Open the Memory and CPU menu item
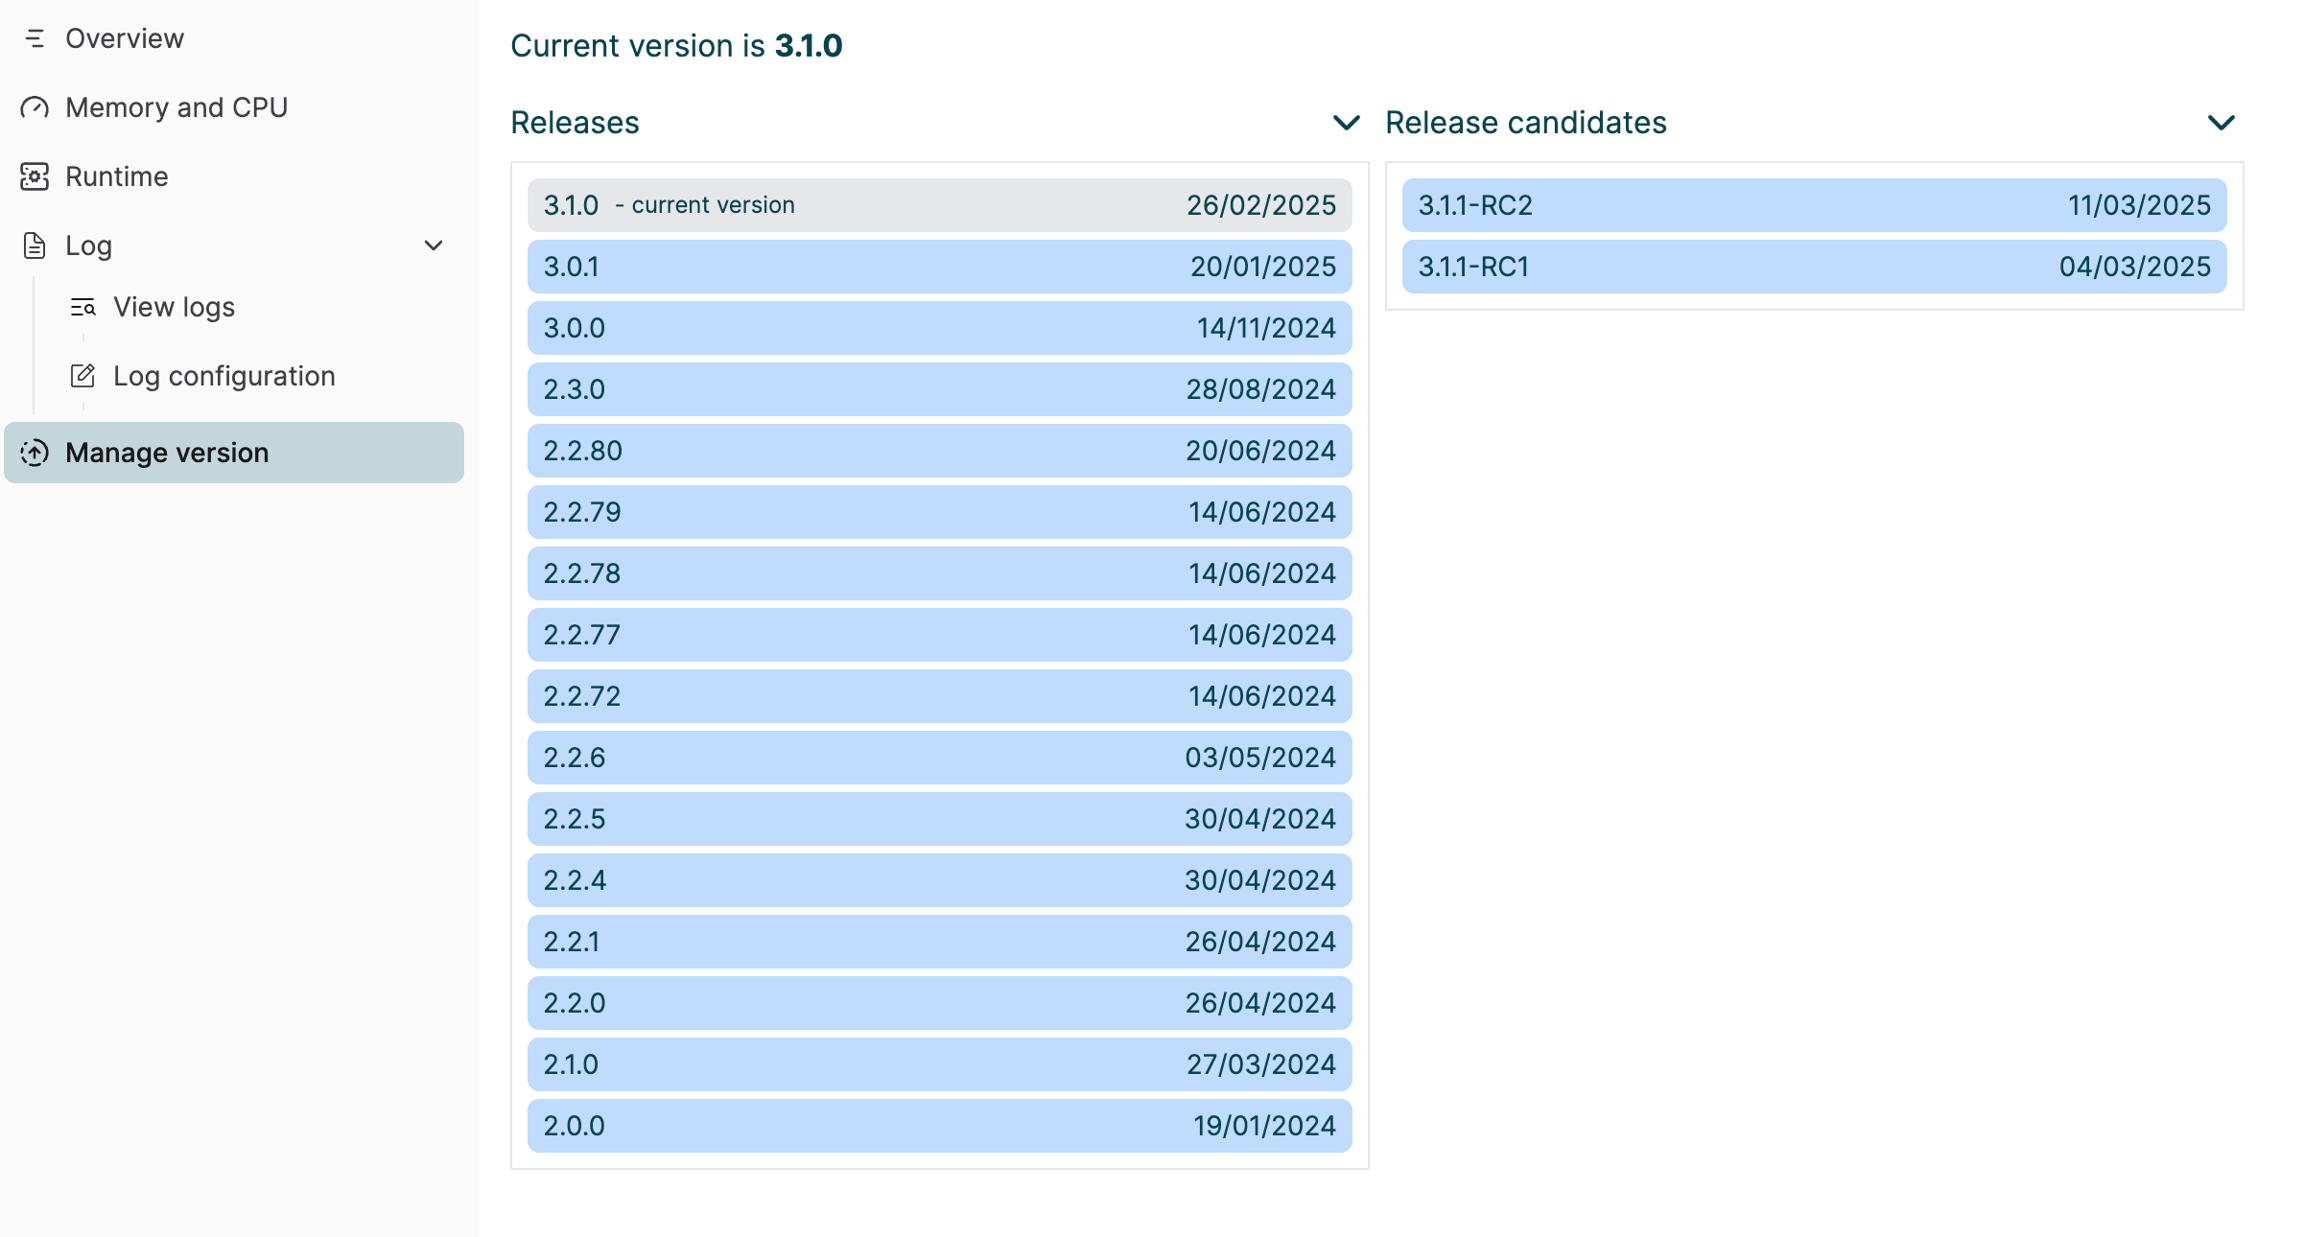The image size is (2304, 1237). (176, 108)
